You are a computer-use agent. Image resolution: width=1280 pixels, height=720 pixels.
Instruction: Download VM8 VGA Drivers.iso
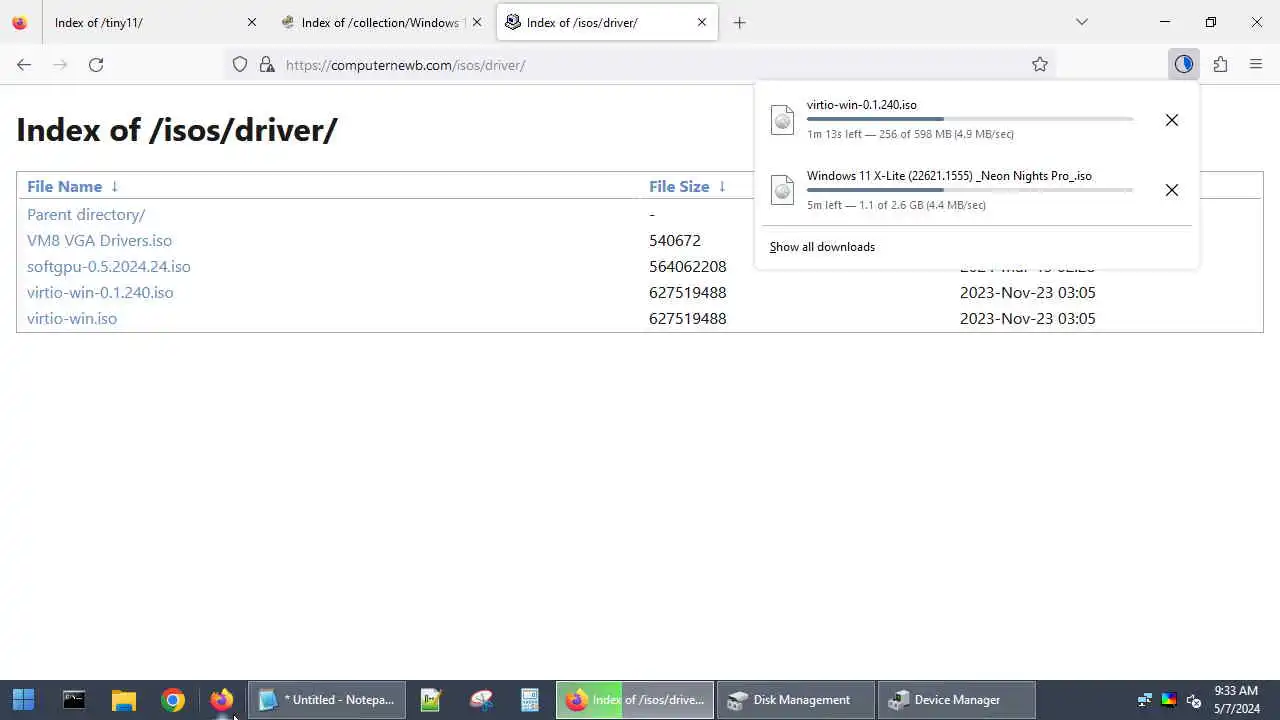tap(99, 241)
